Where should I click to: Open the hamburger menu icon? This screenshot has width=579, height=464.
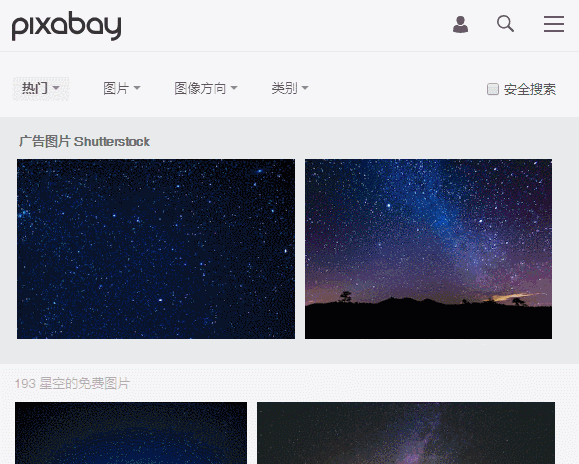coord(554,24)
